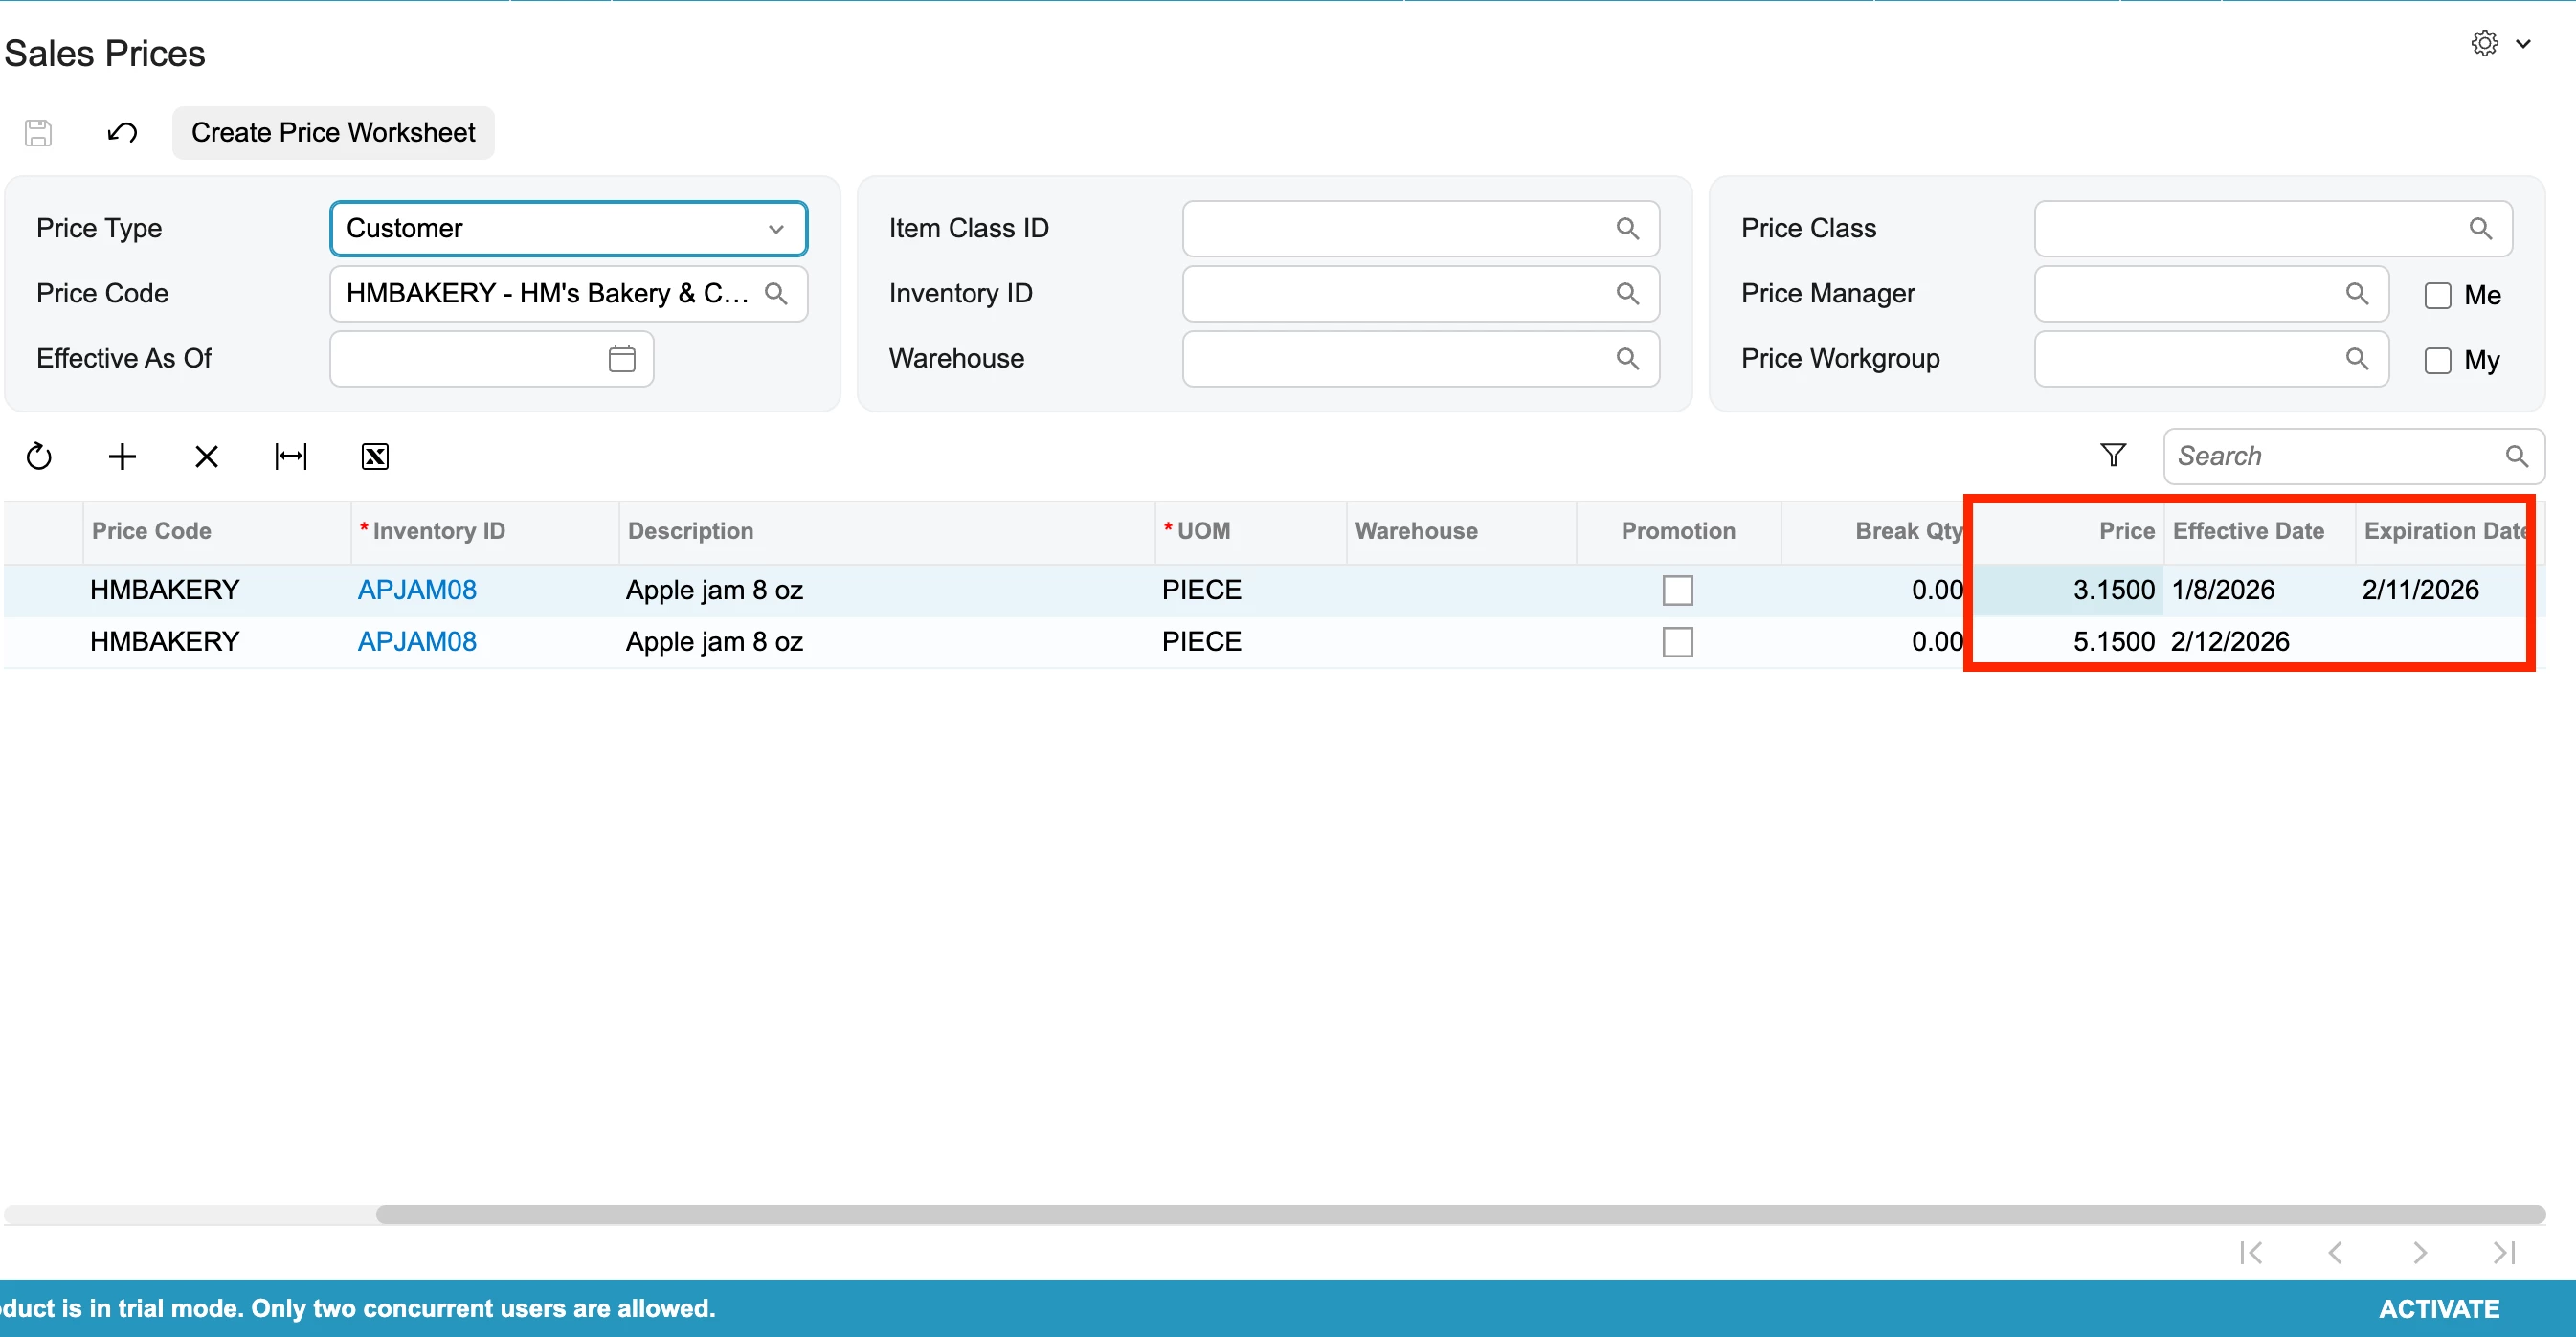
Task: Click the Save disk icon
Action: click(x=38, y=133)
